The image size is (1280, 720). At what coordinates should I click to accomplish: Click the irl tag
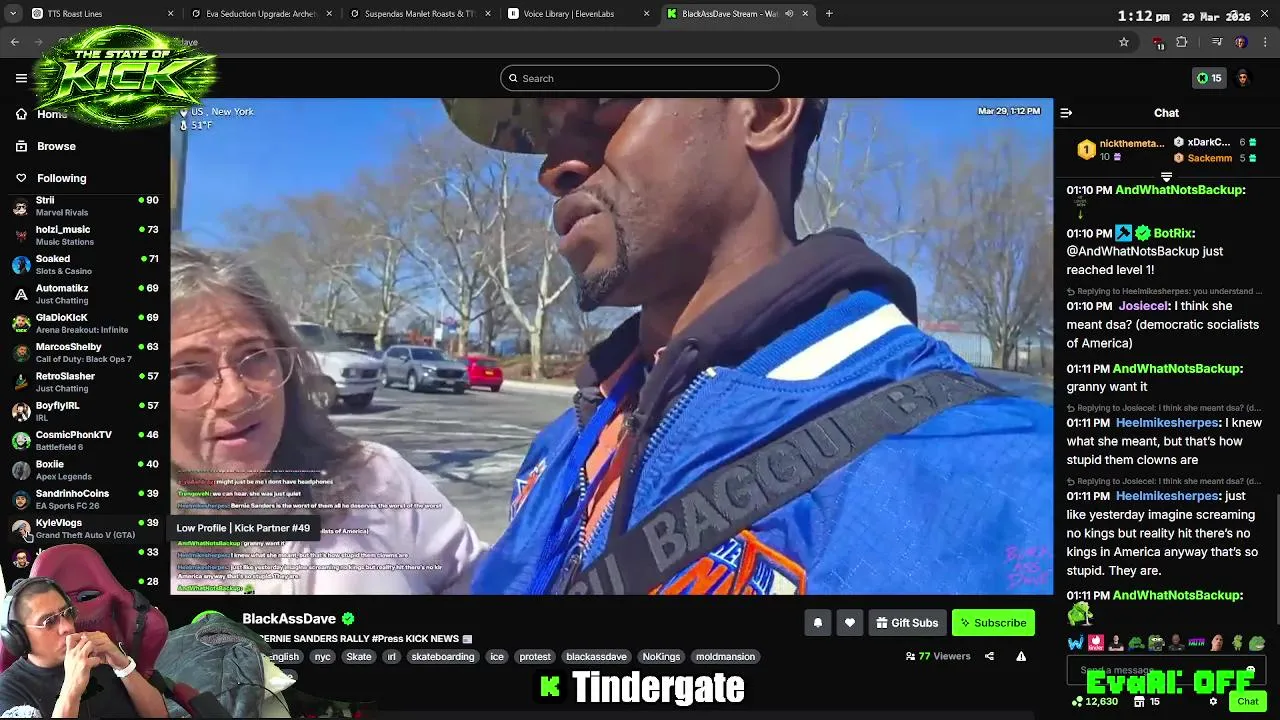click(391, 657)
